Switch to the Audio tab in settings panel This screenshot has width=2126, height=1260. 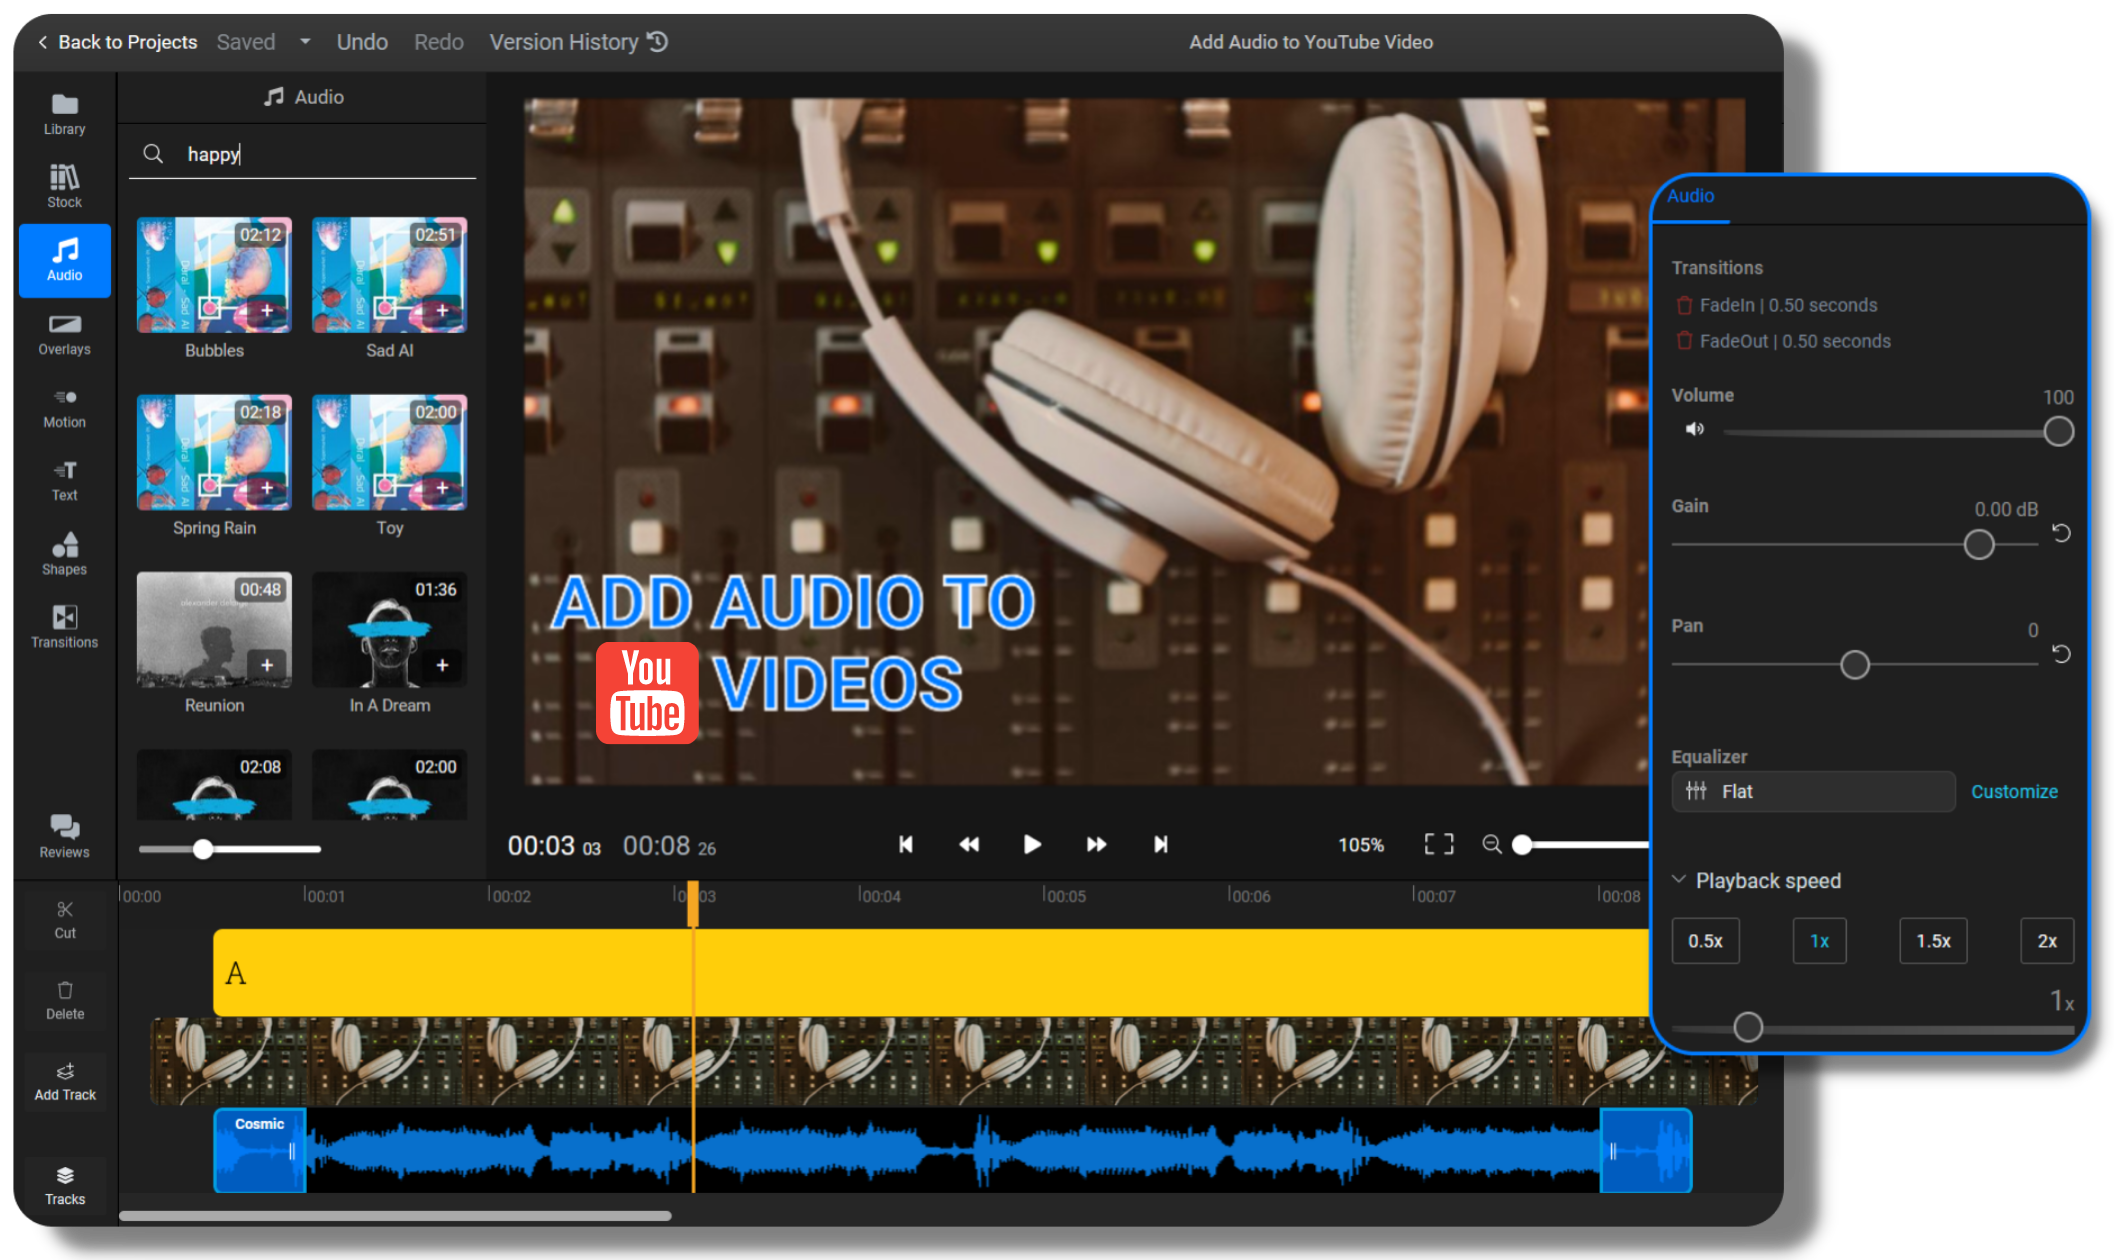point(1691,197)
